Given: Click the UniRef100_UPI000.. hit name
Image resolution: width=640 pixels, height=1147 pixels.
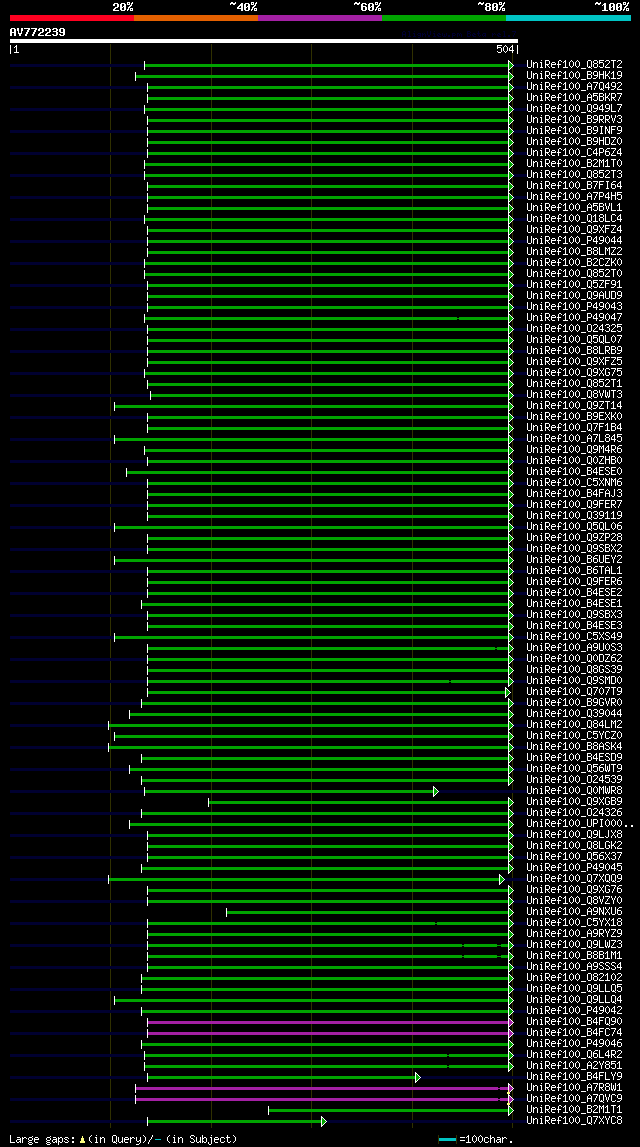Looking at the screenshot, I should [579, 824].
